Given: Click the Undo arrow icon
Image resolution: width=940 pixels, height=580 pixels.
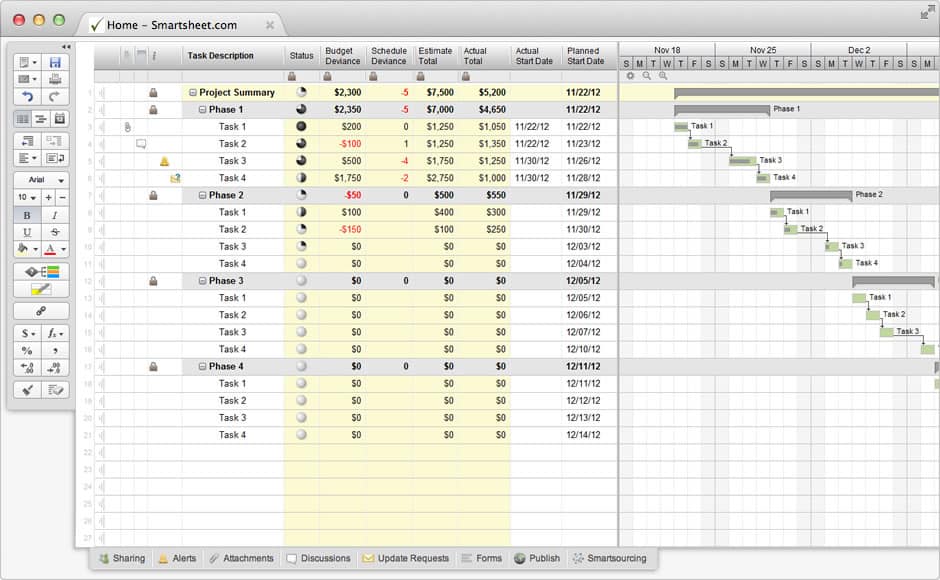Looking at the screenshot, I should click(x=27, y=97).
